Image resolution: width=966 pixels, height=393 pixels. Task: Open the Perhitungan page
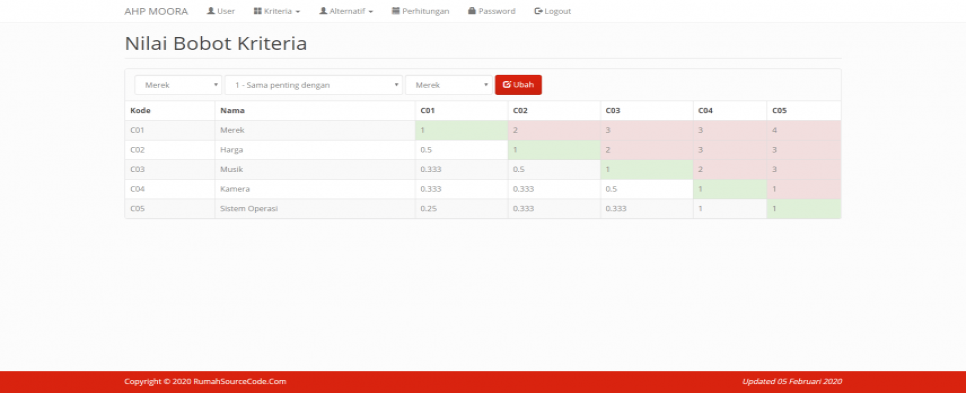pos(420,11)
